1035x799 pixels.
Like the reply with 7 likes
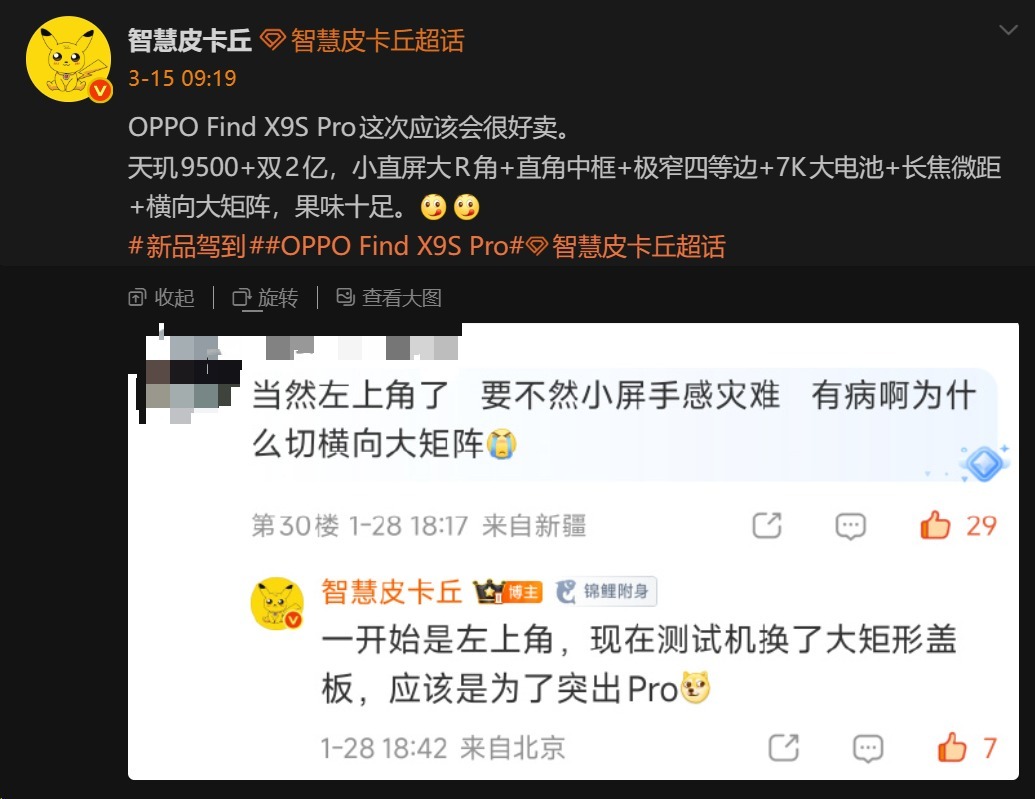(x=966, y=748)
